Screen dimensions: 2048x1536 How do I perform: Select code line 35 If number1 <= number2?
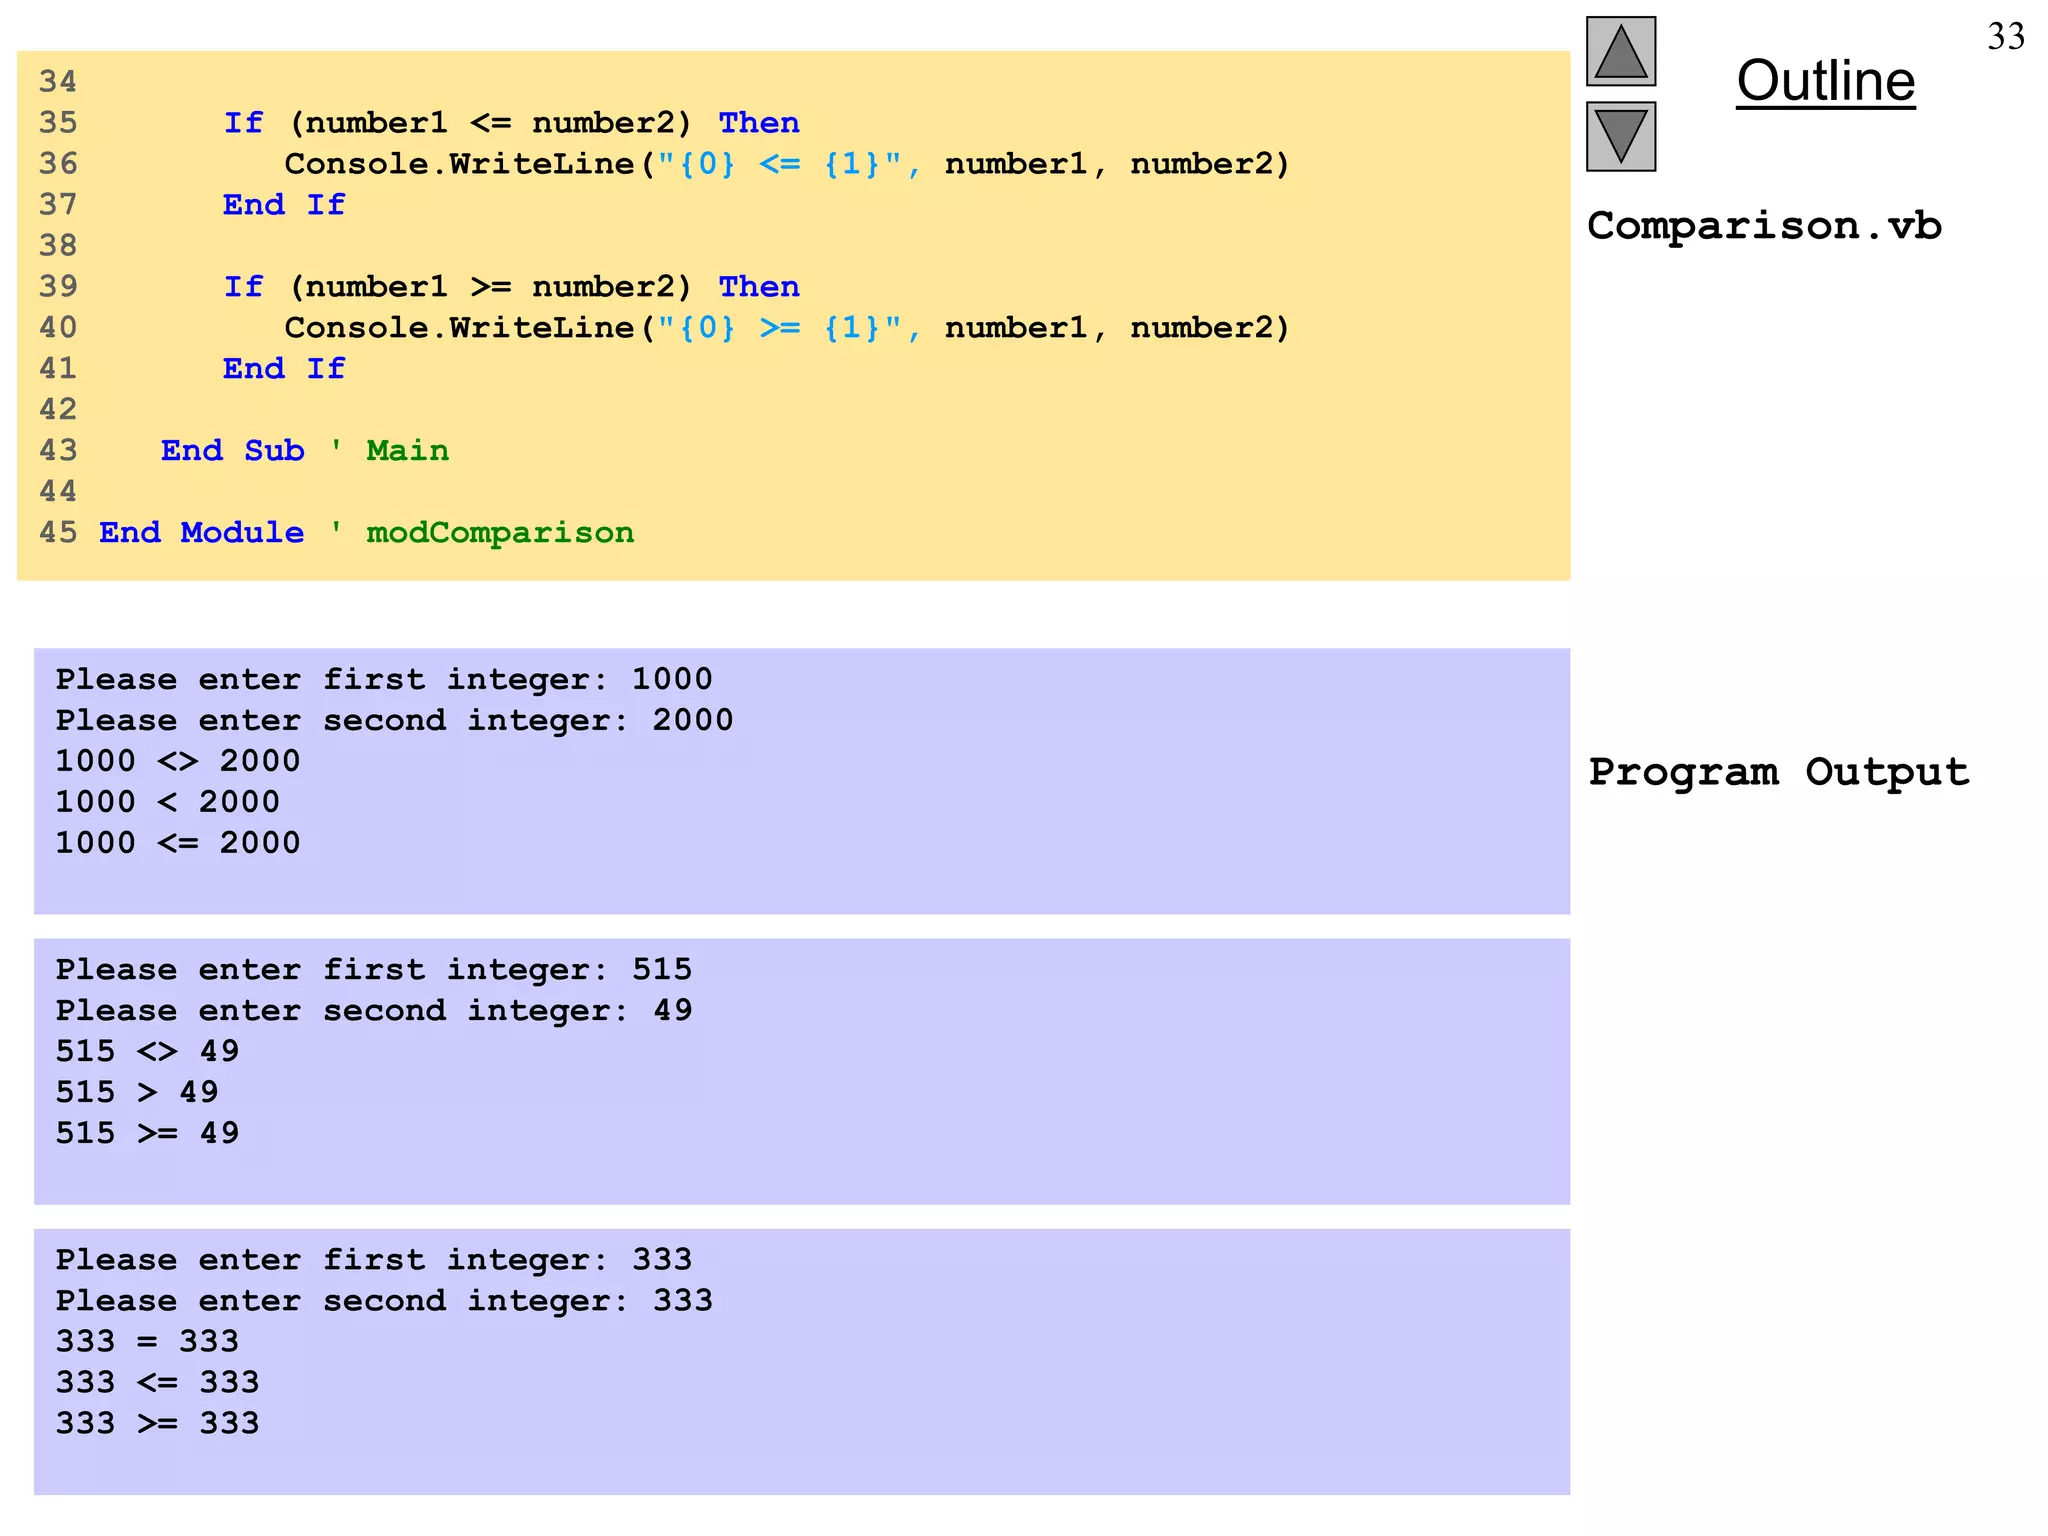(x=511, y=123)
